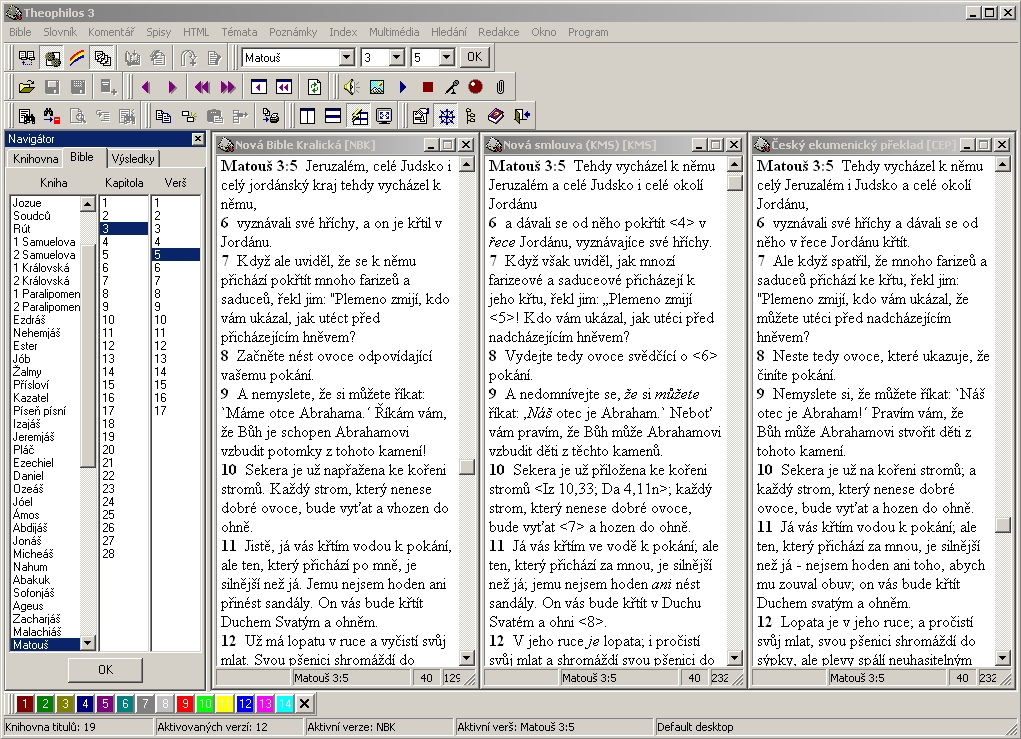The width and height of the screenshot is (1021, 739).
Task: Open the Multimédia menu
Action: [394, 32]
